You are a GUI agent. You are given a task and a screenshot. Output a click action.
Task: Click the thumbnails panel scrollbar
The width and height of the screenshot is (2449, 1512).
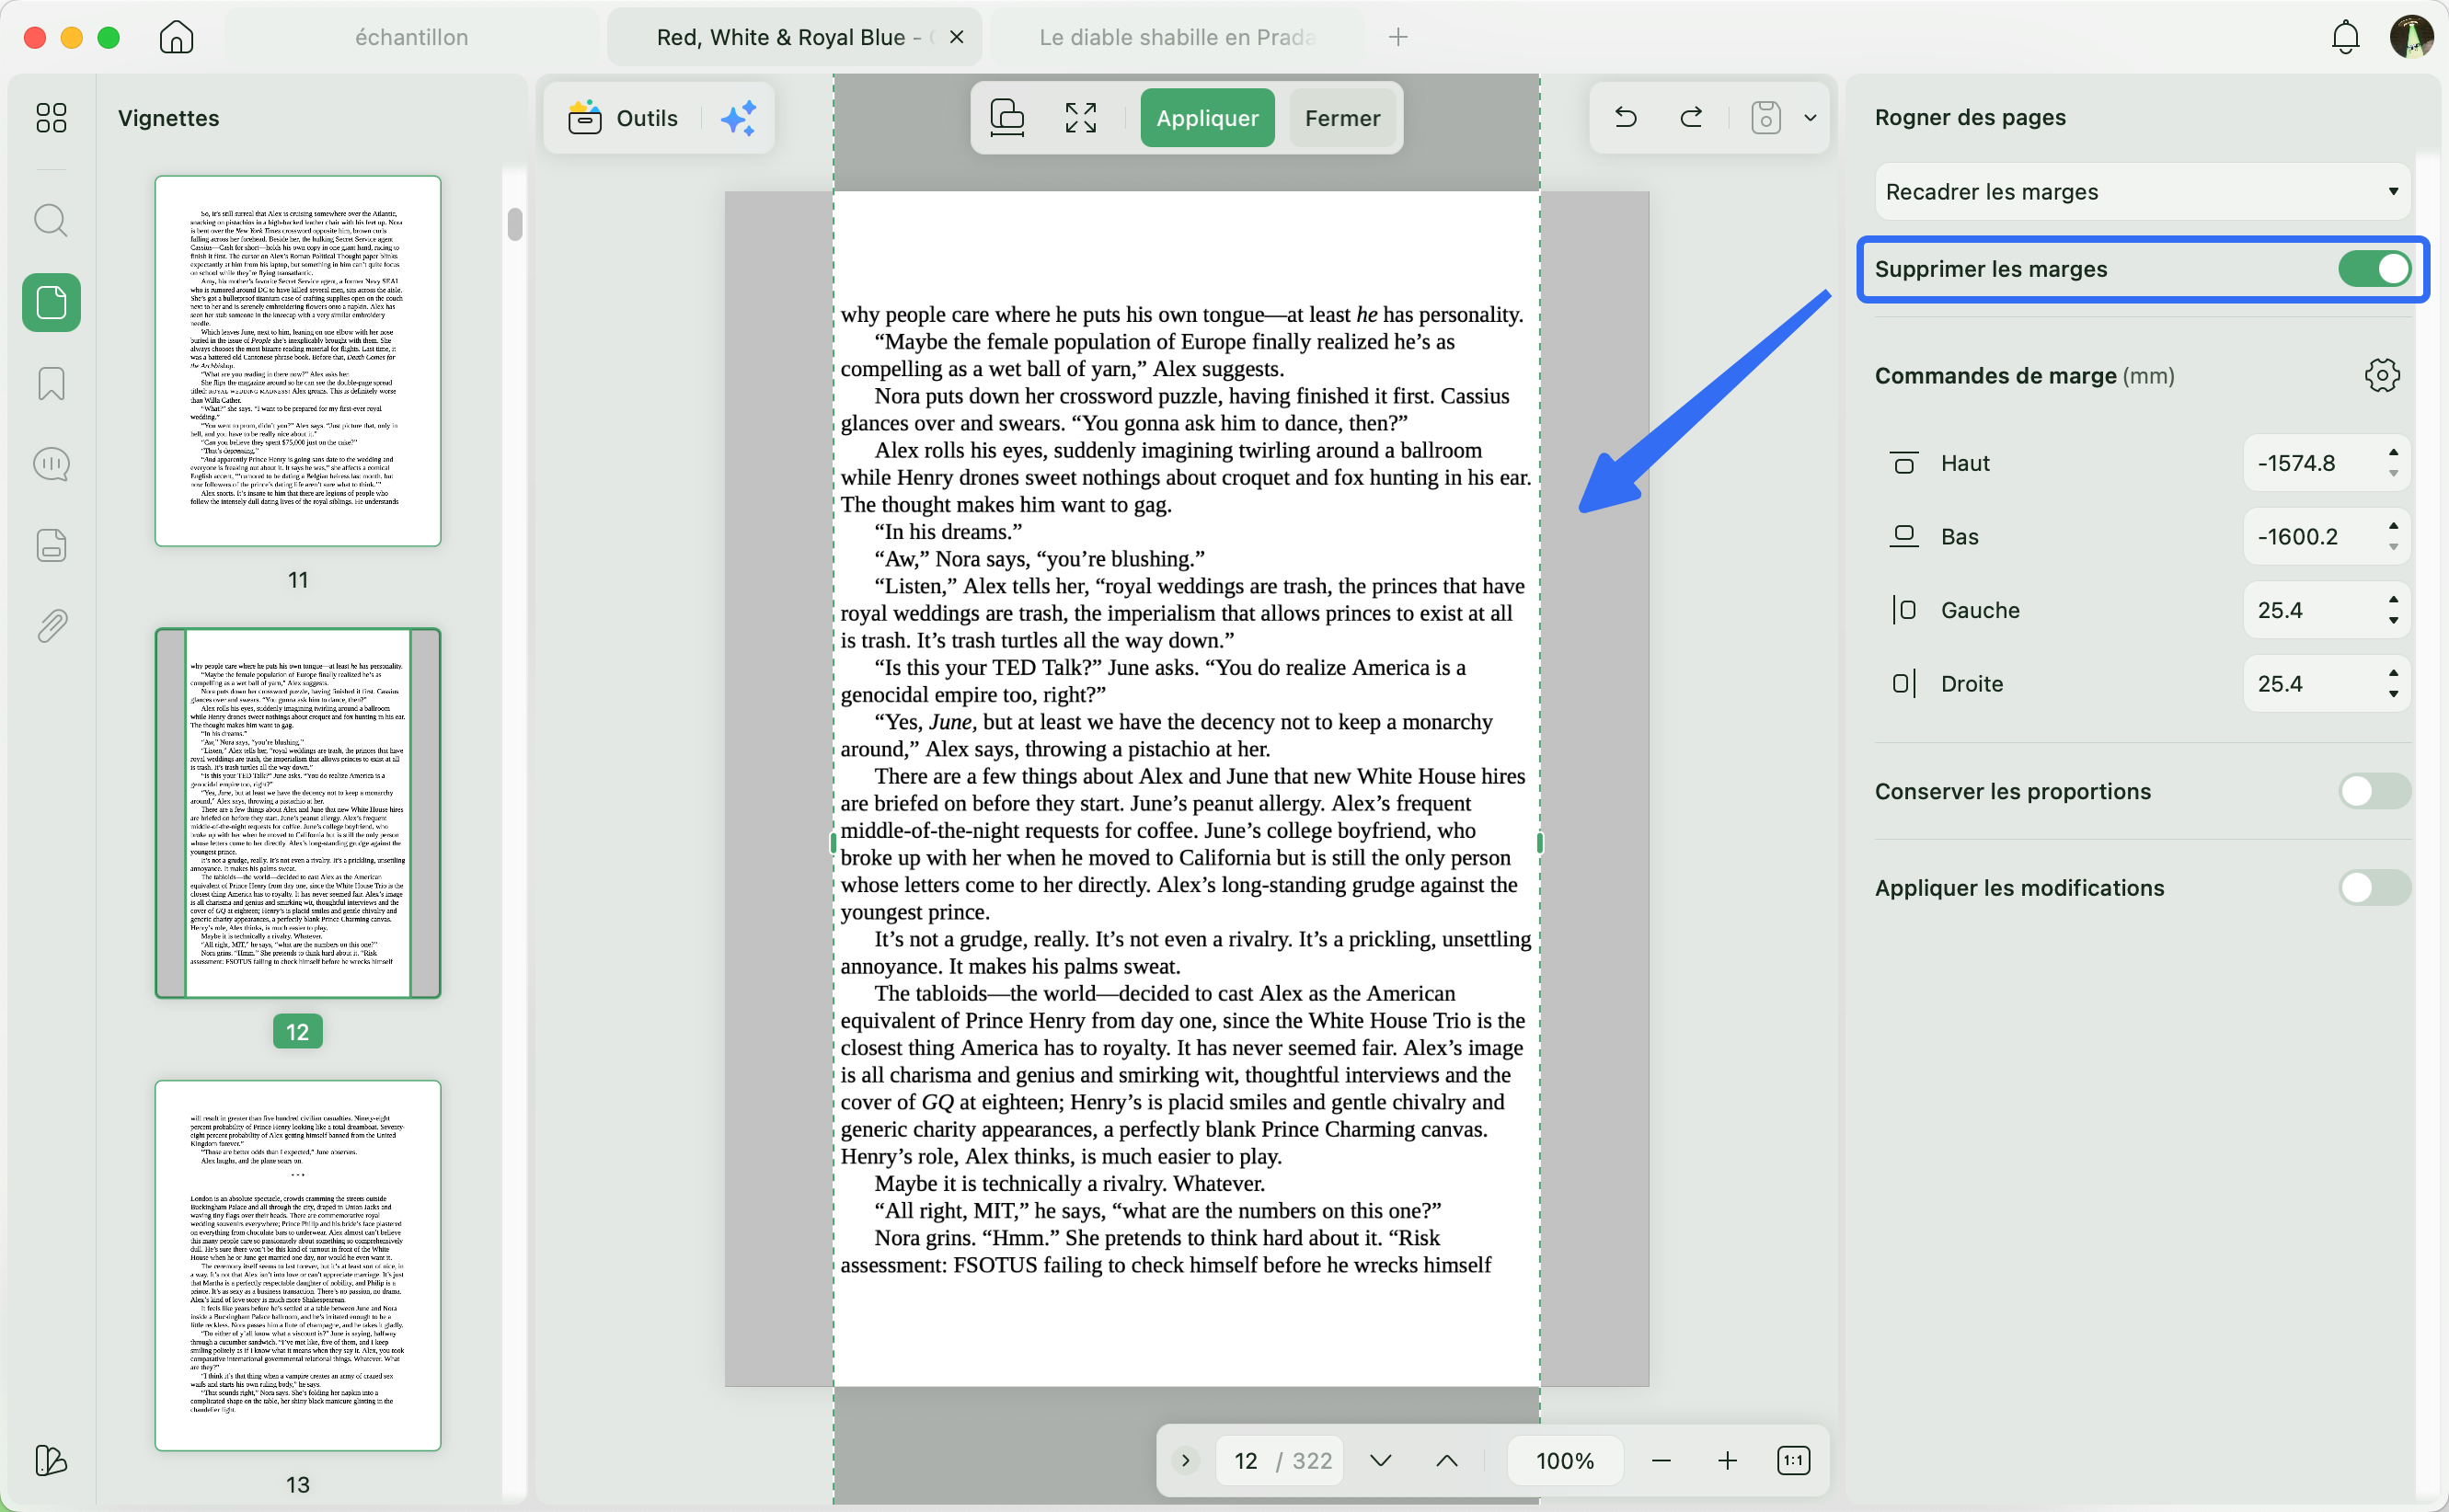515,224
